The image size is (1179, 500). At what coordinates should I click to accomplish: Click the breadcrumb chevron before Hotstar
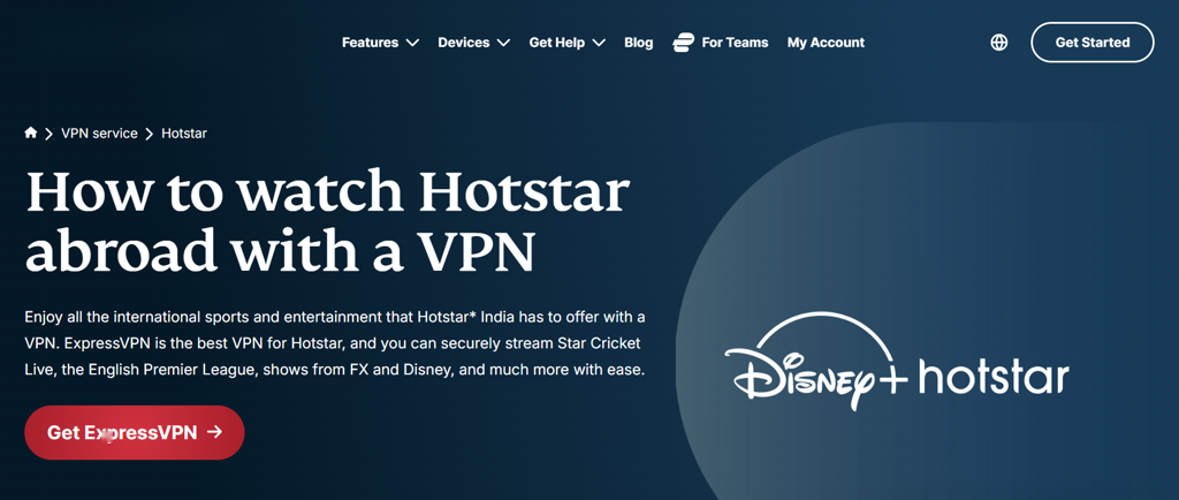[x=149, y=134]
